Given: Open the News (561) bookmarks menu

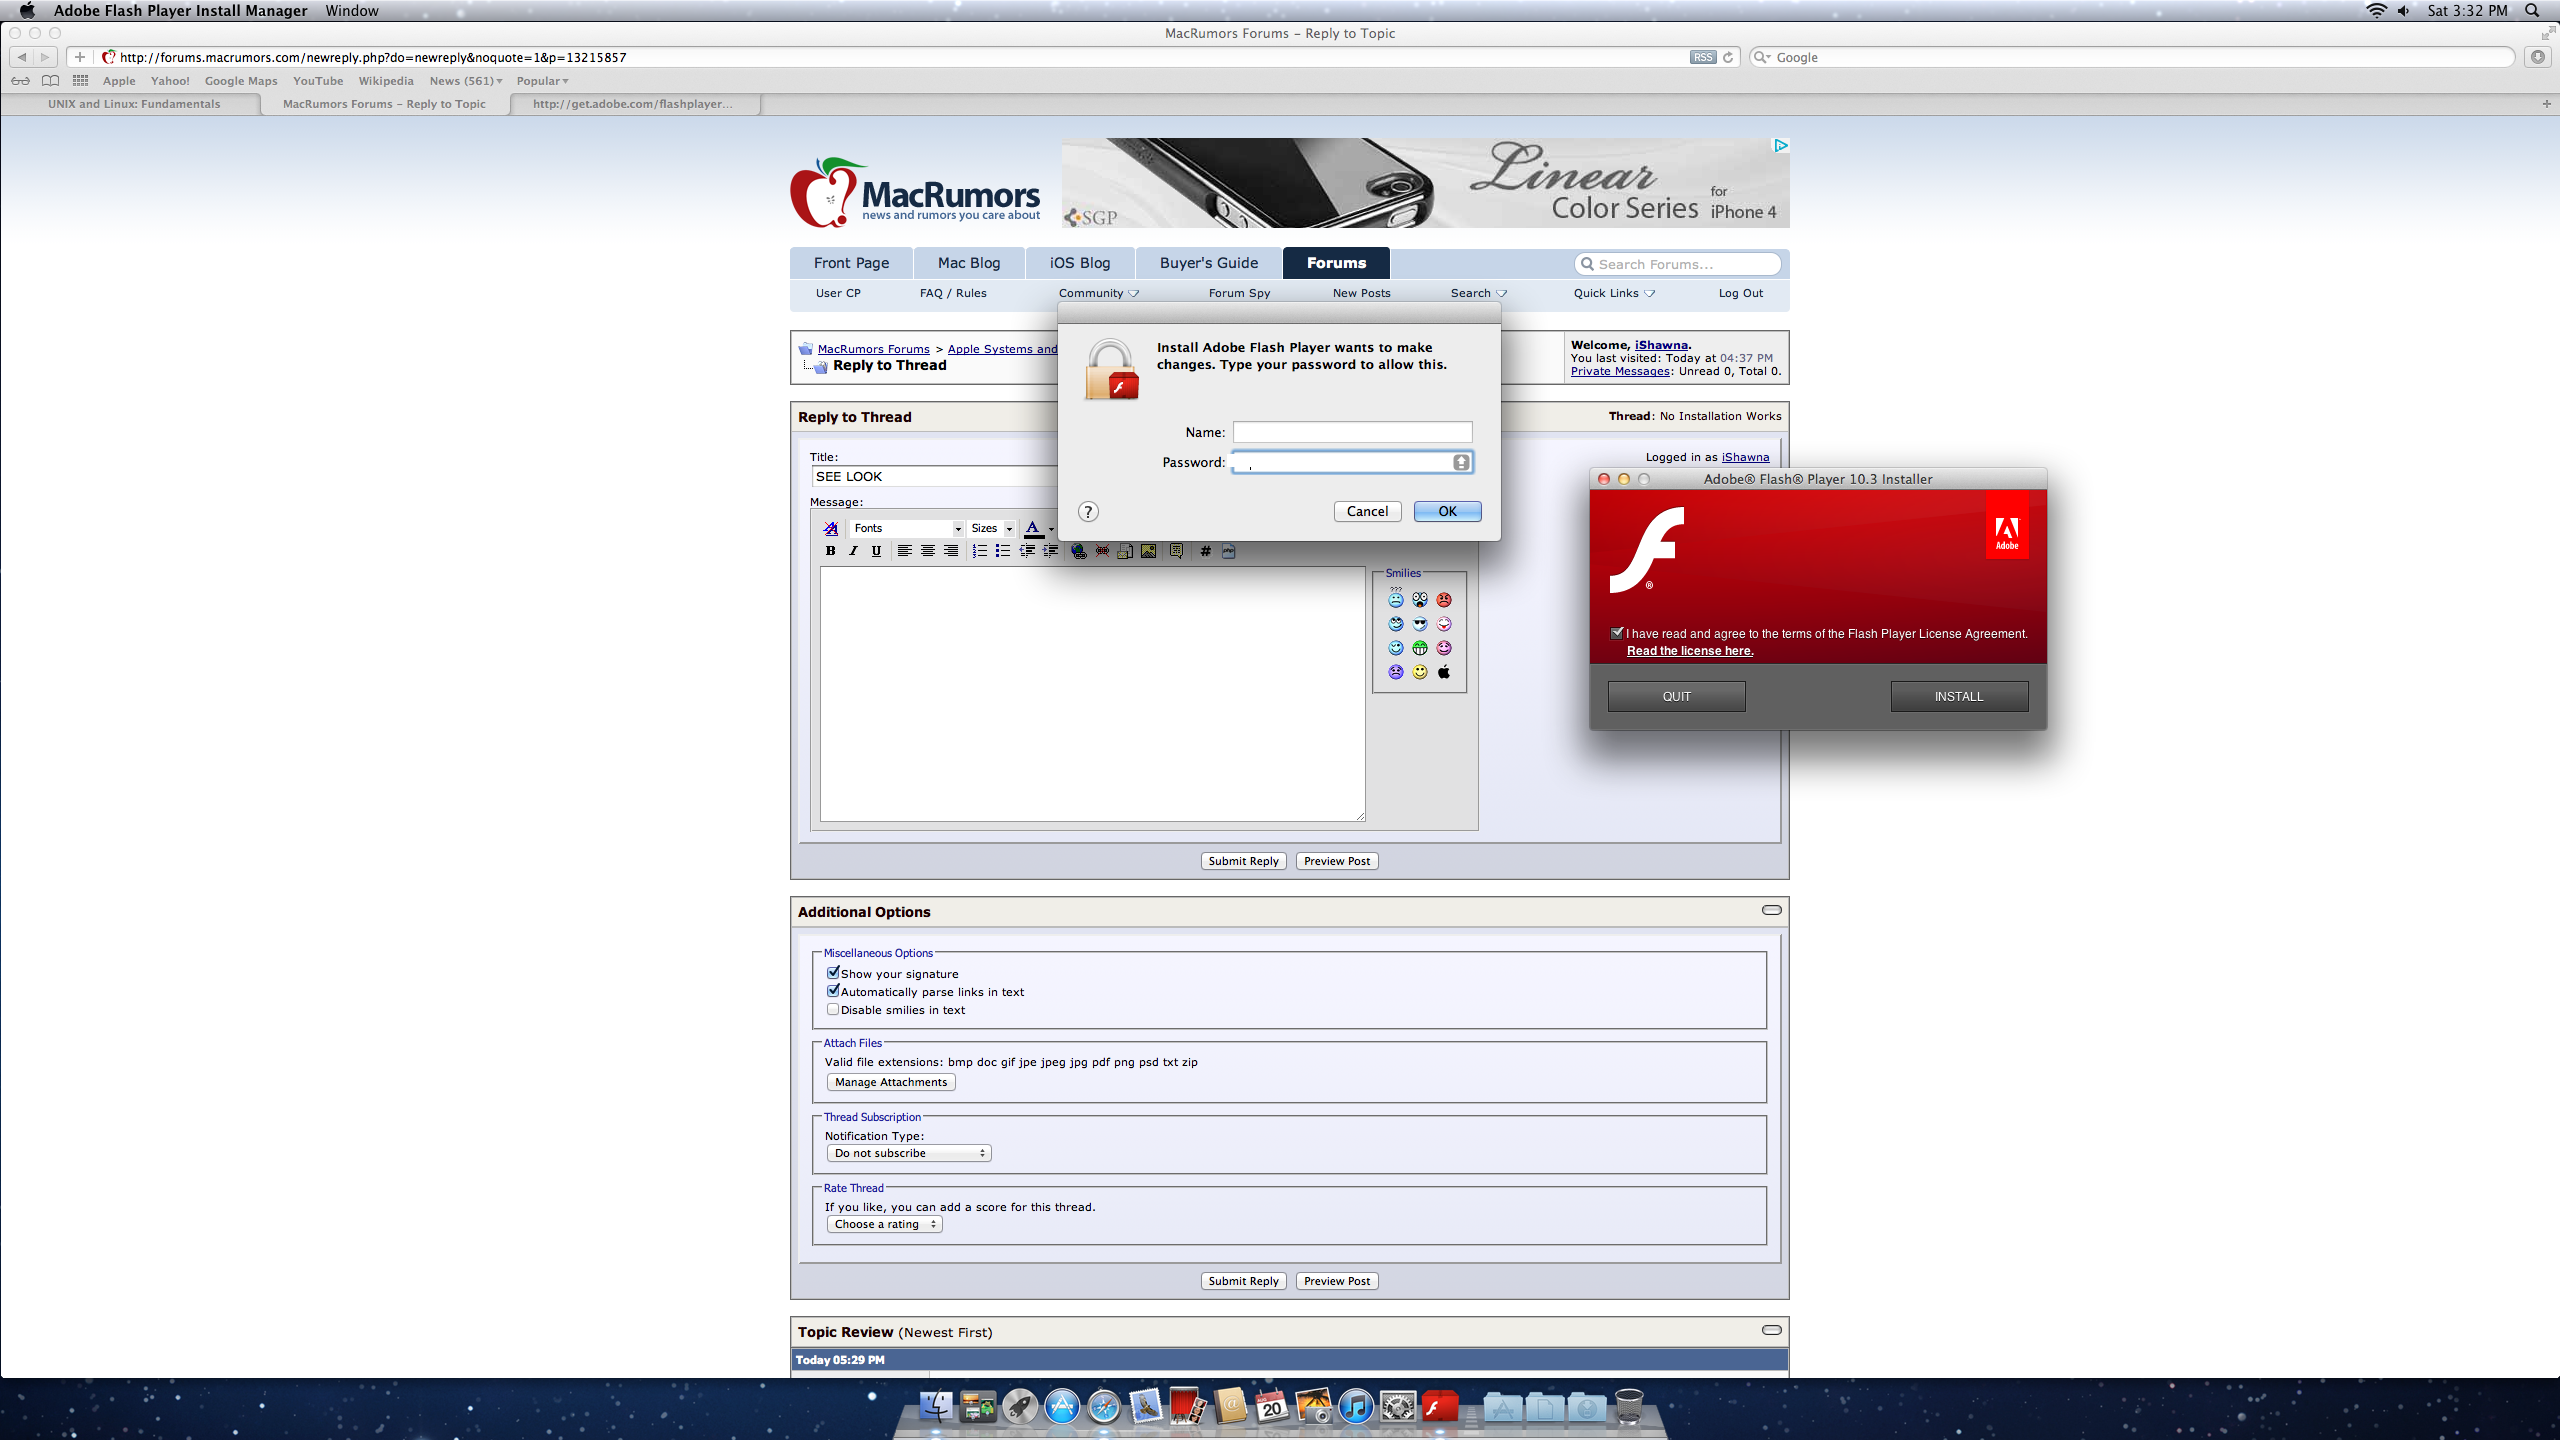Looking at the screenshot, I should 466,81.
